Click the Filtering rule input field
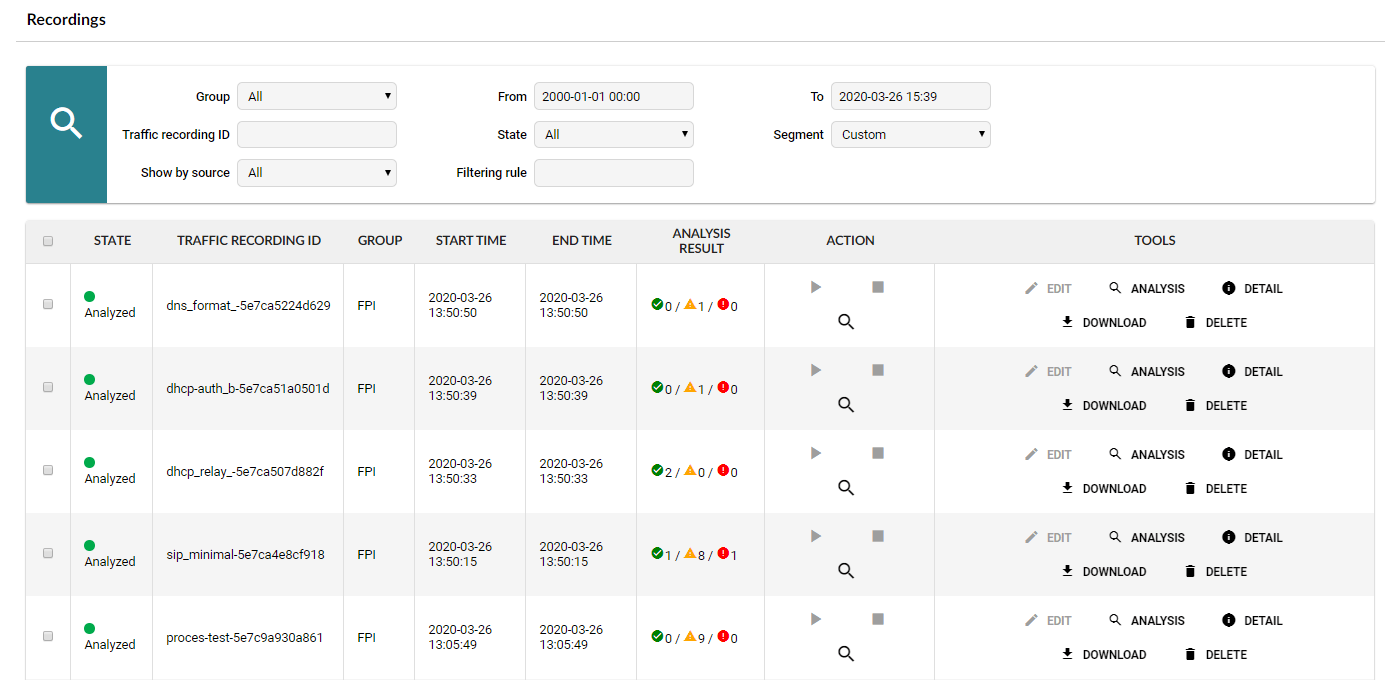This screenshot has height=700, width=1400. pos(613,173)
